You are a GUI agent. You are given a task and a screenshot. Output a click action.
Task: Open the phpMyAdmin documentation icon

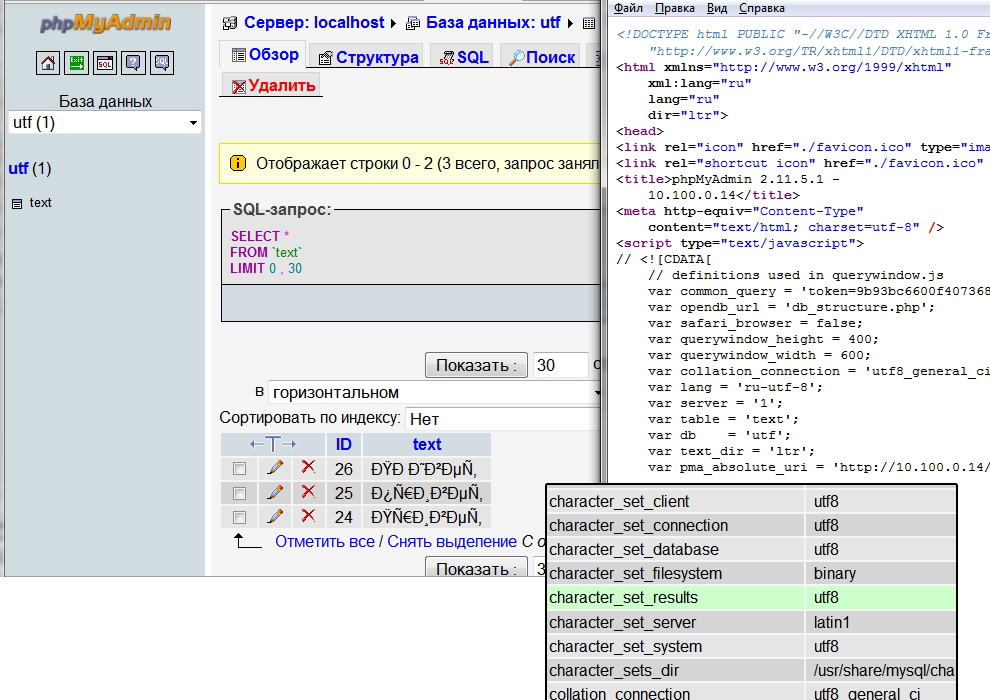click(x=133, y=64)
